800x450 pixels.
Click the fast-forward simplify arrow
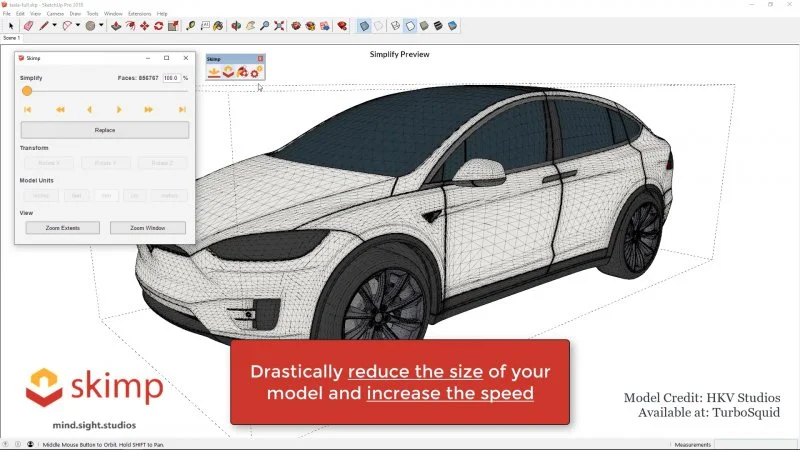click(148, 110)
